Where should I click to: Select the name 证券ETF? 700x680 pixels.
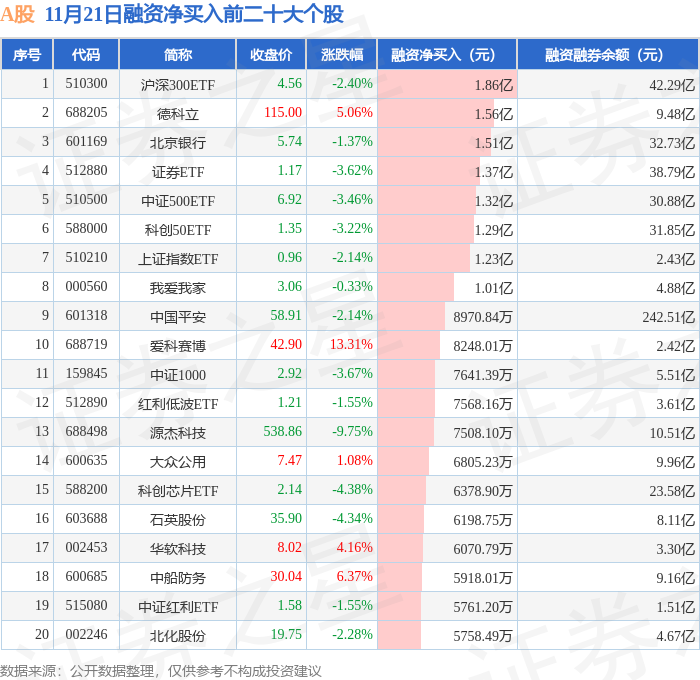[x=178, y=172]
